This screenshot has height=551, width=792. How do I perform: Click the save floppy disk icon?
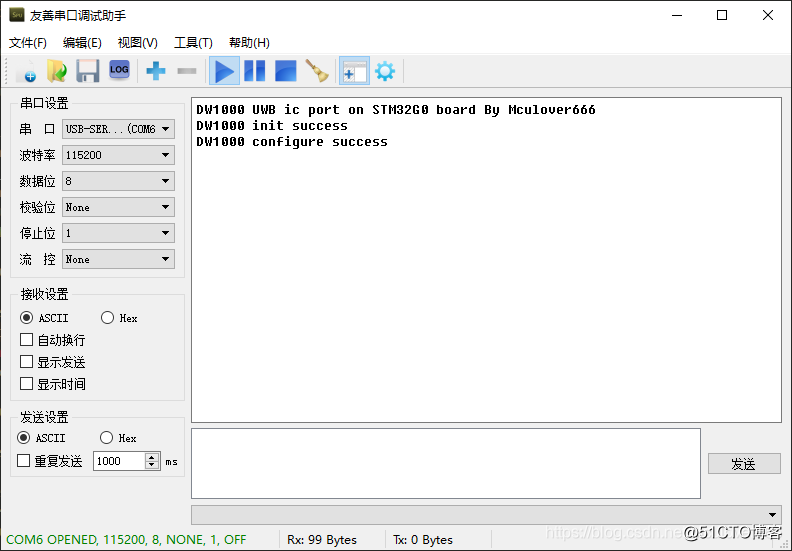tap(87, 71)
